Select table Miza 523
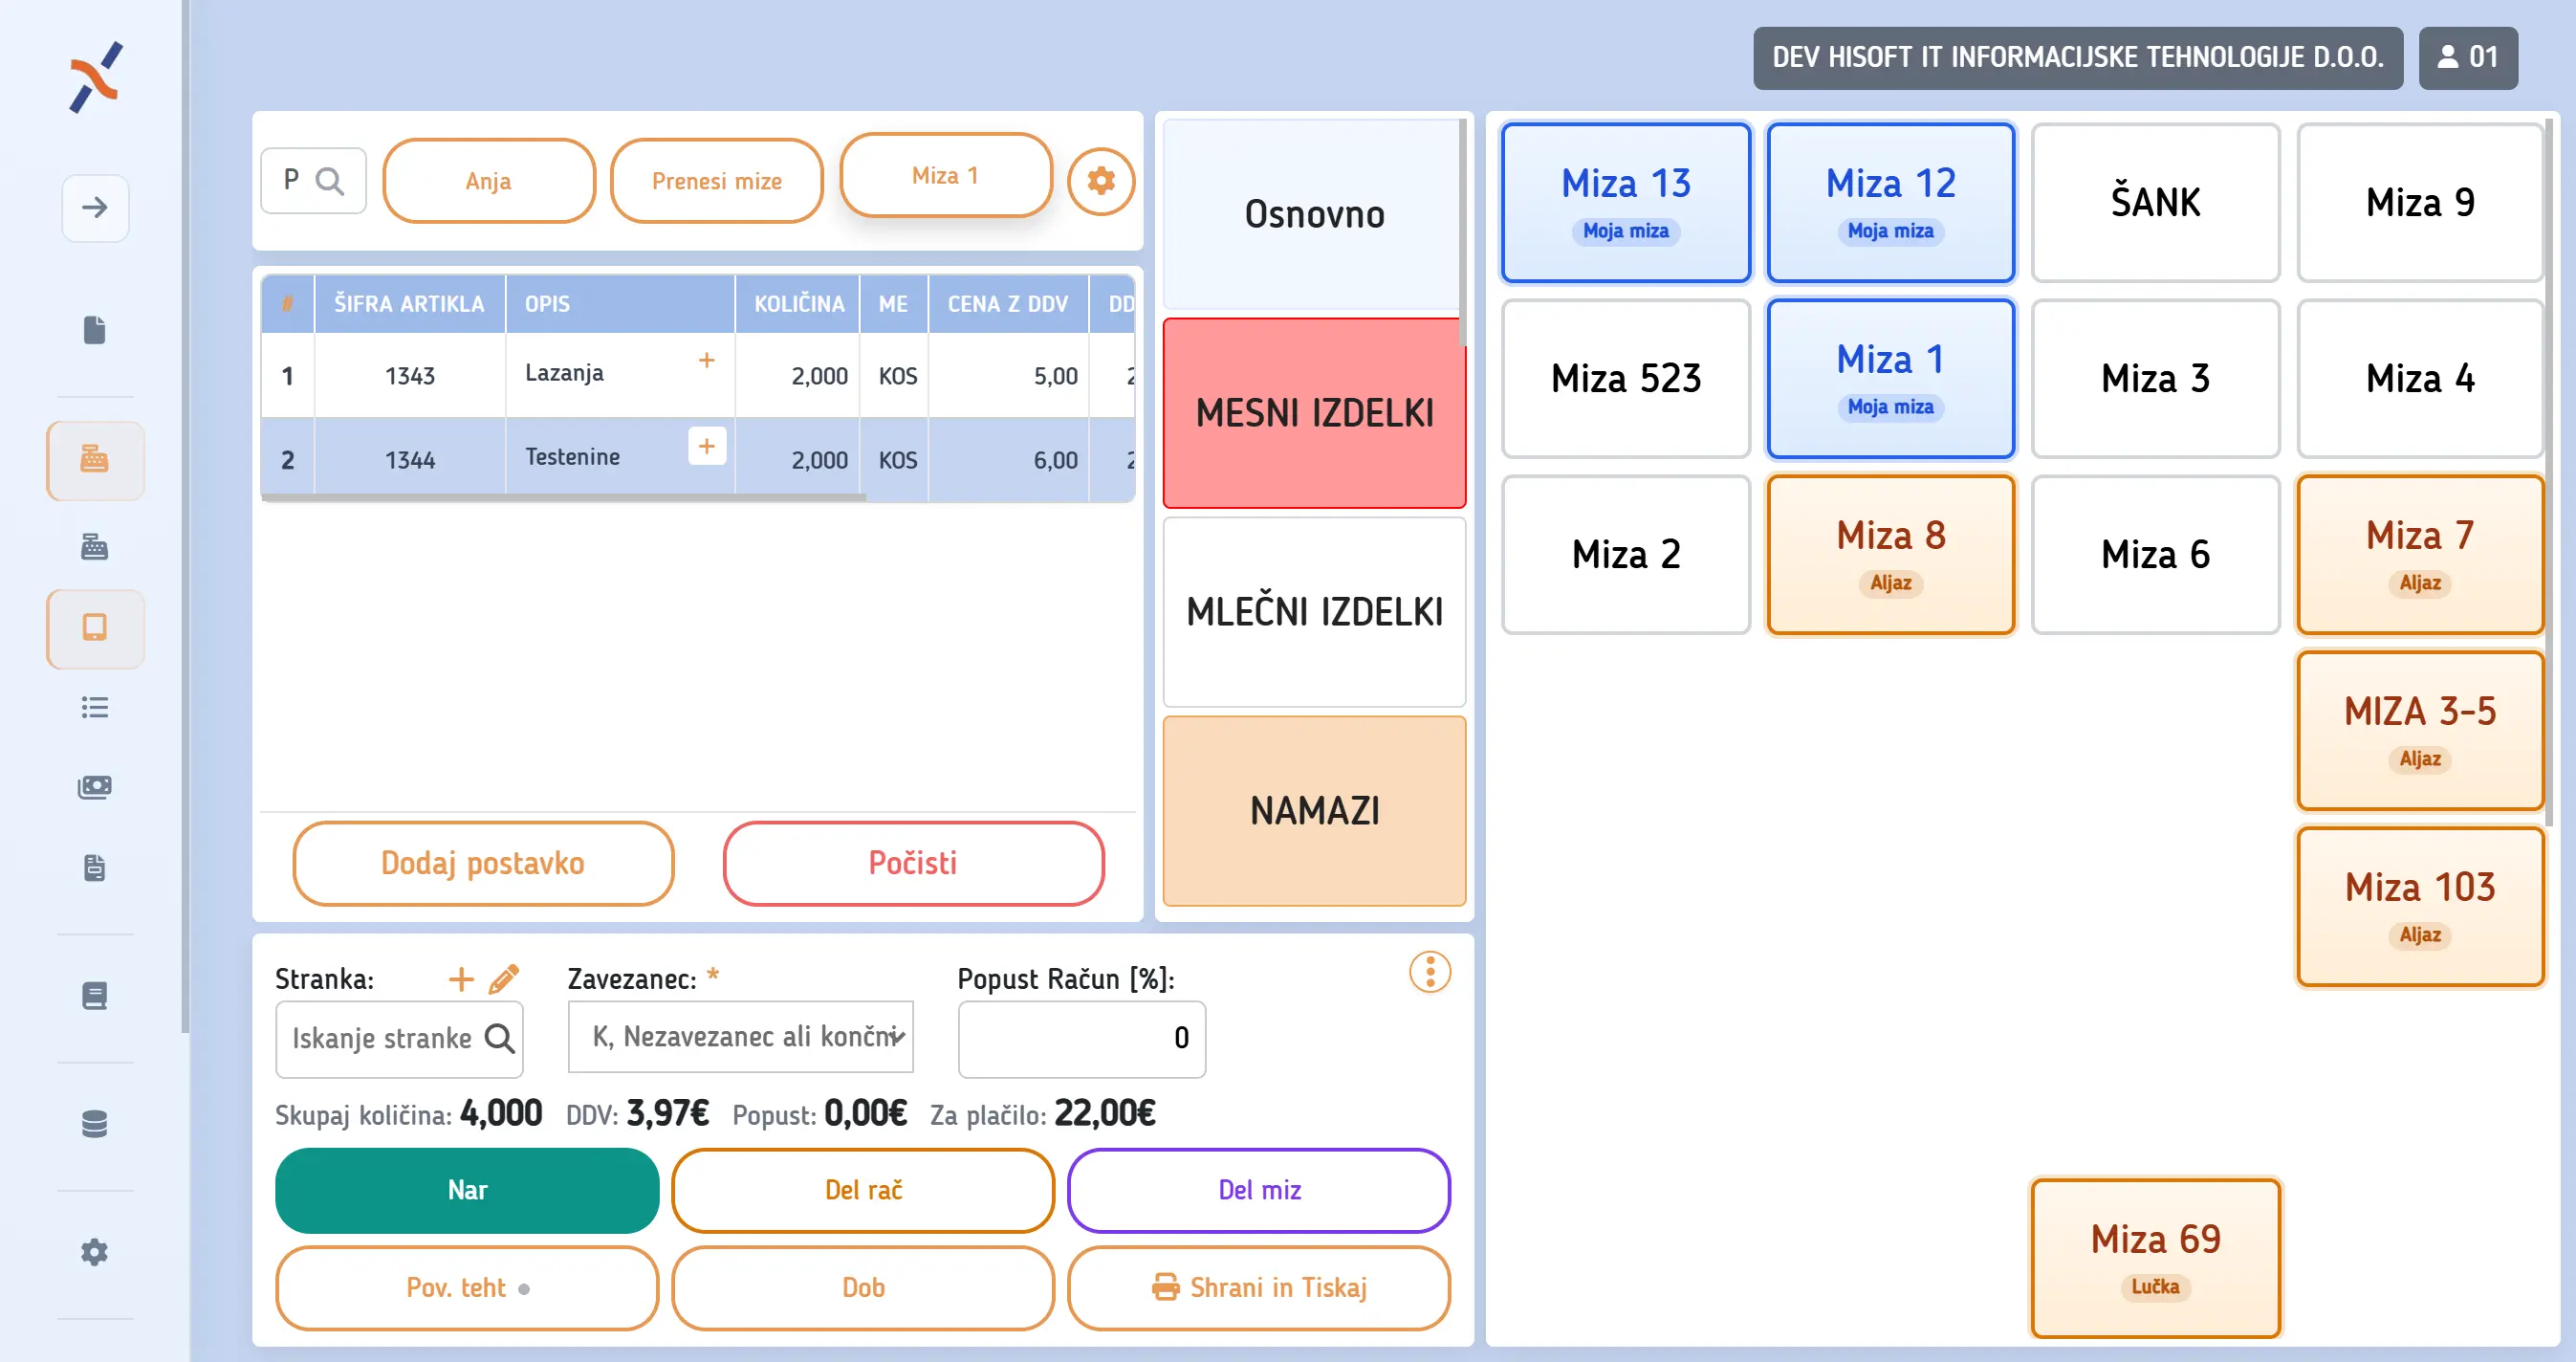Image resolution: width=2576 pixels, height=1362 pixels. 1625,379
